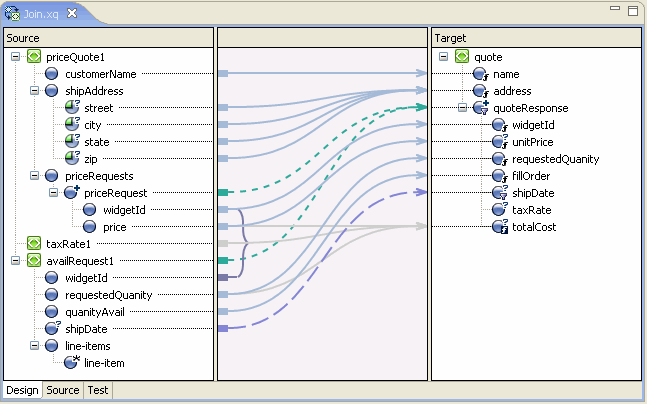Collapse the priceRequest tree node
Screen dimensions: 647x404
click(x=53, y=192)
